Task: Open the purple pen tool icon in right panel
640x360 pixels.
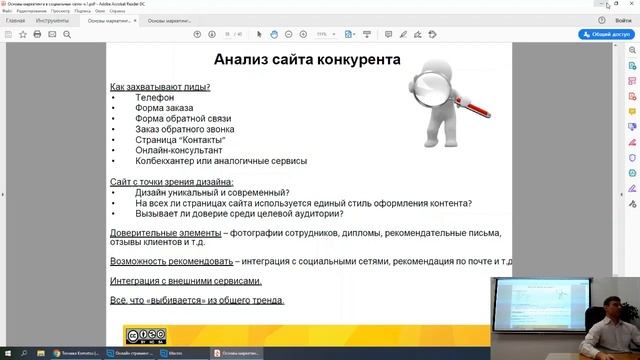Action: (x=632, y=188)
